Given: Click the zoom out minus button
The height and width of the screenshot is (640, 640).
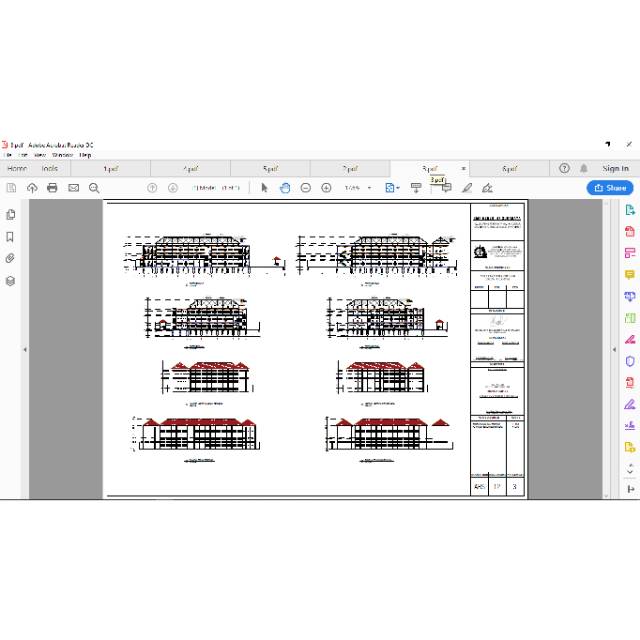Looking at the screenshot, I should coord(305,188).
